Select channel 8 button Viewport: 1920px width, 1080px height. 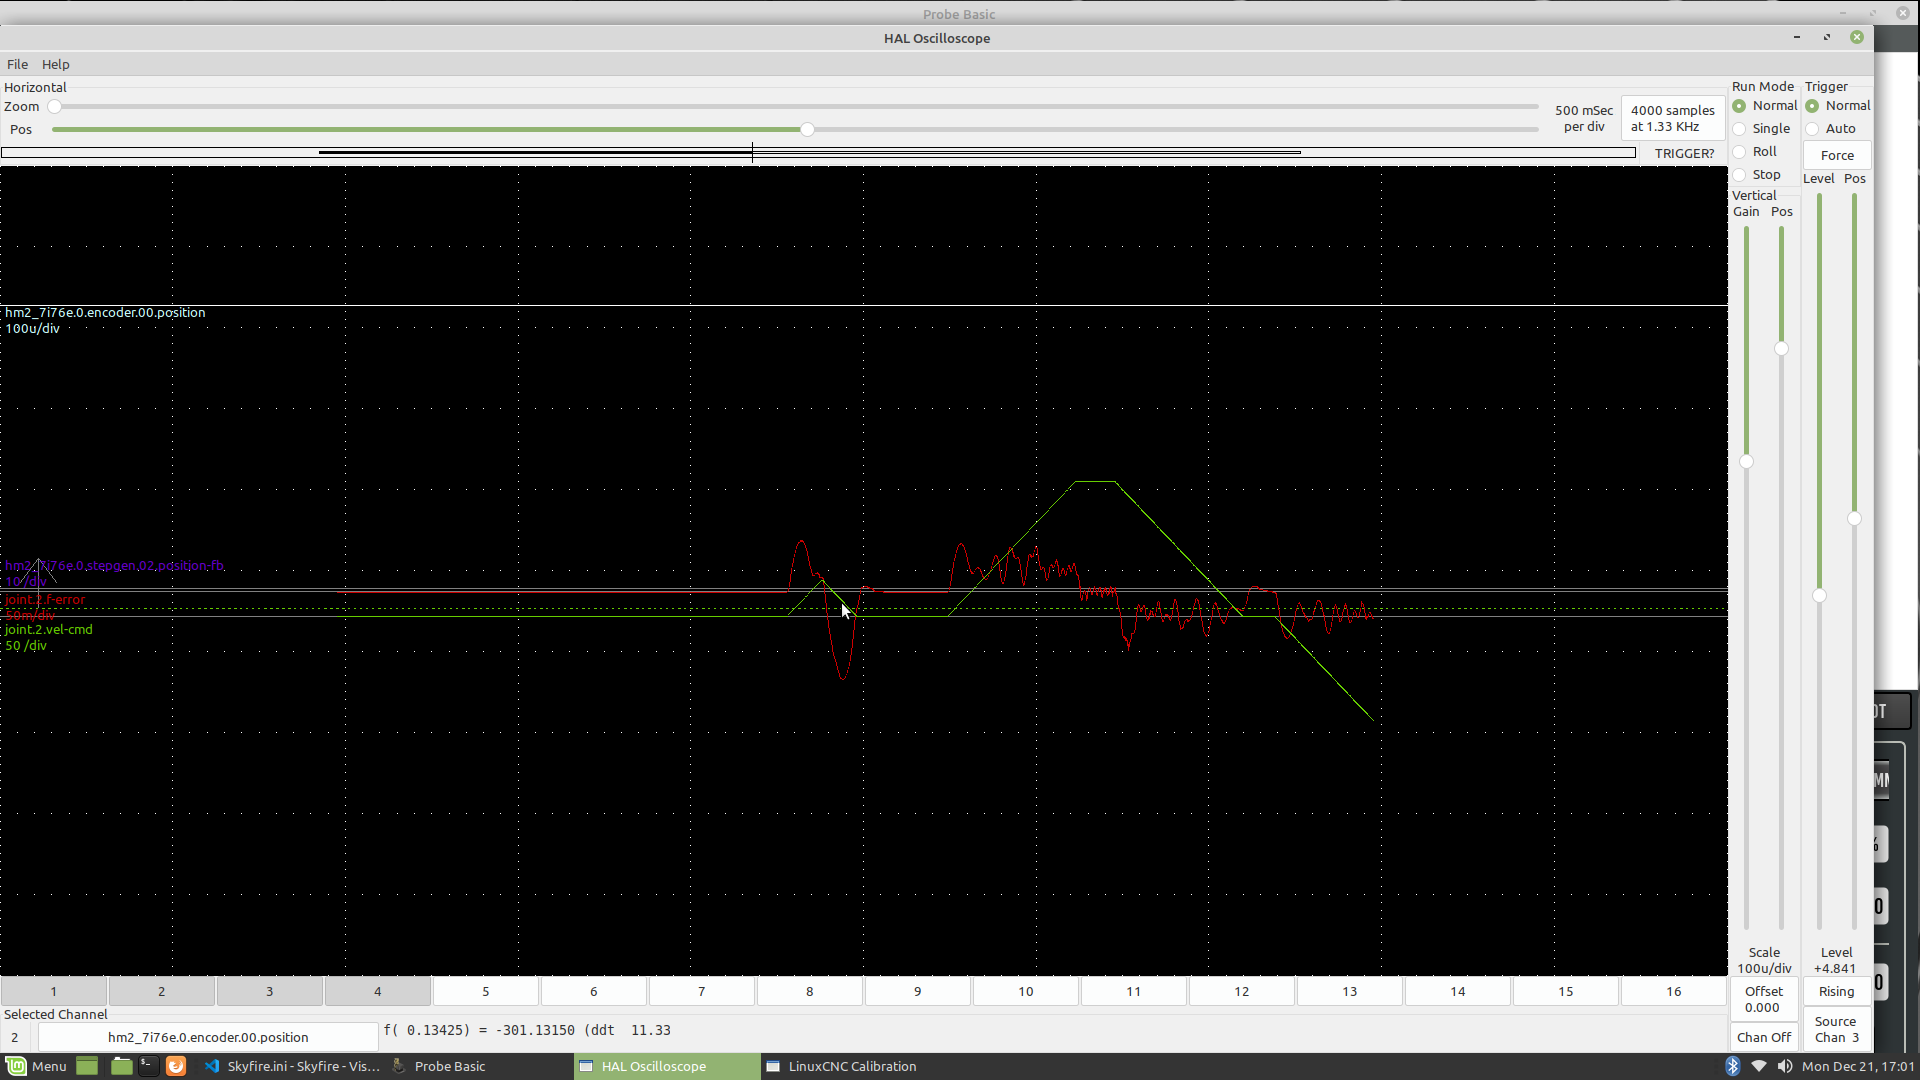pyautogui.click(x=810, y=991)
